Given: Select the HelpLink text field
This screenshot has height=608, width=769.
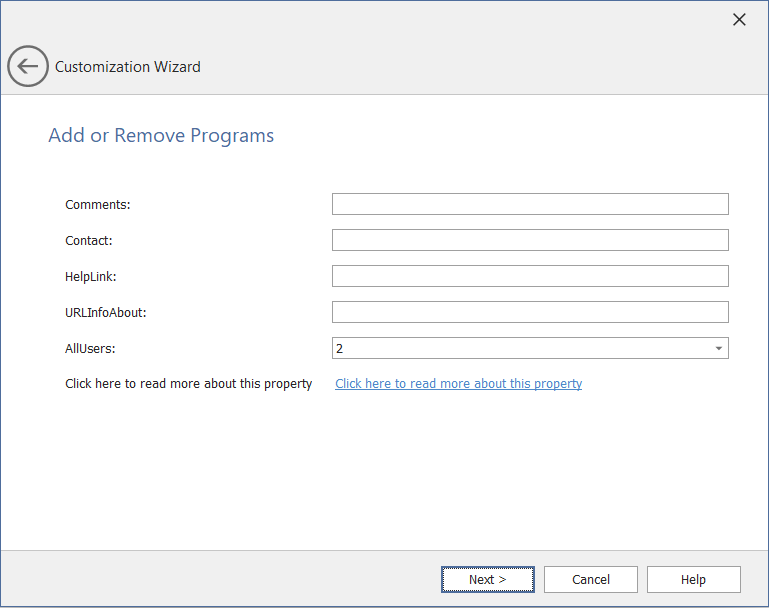Looking at the screenshot, I should (x=530, y=276).
